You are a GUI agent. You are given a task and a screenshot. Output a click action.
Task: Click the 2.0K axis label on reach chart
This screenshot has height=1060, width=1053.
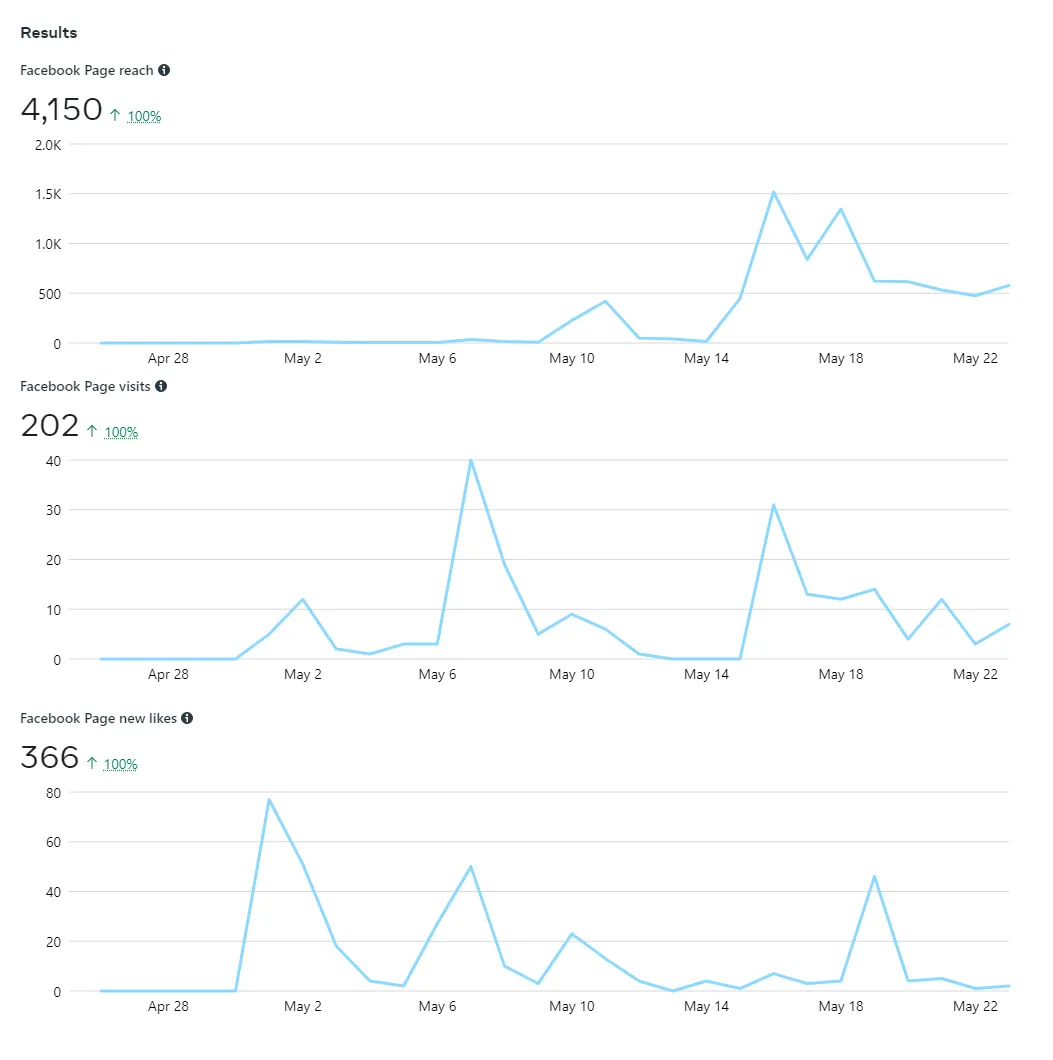46,144
